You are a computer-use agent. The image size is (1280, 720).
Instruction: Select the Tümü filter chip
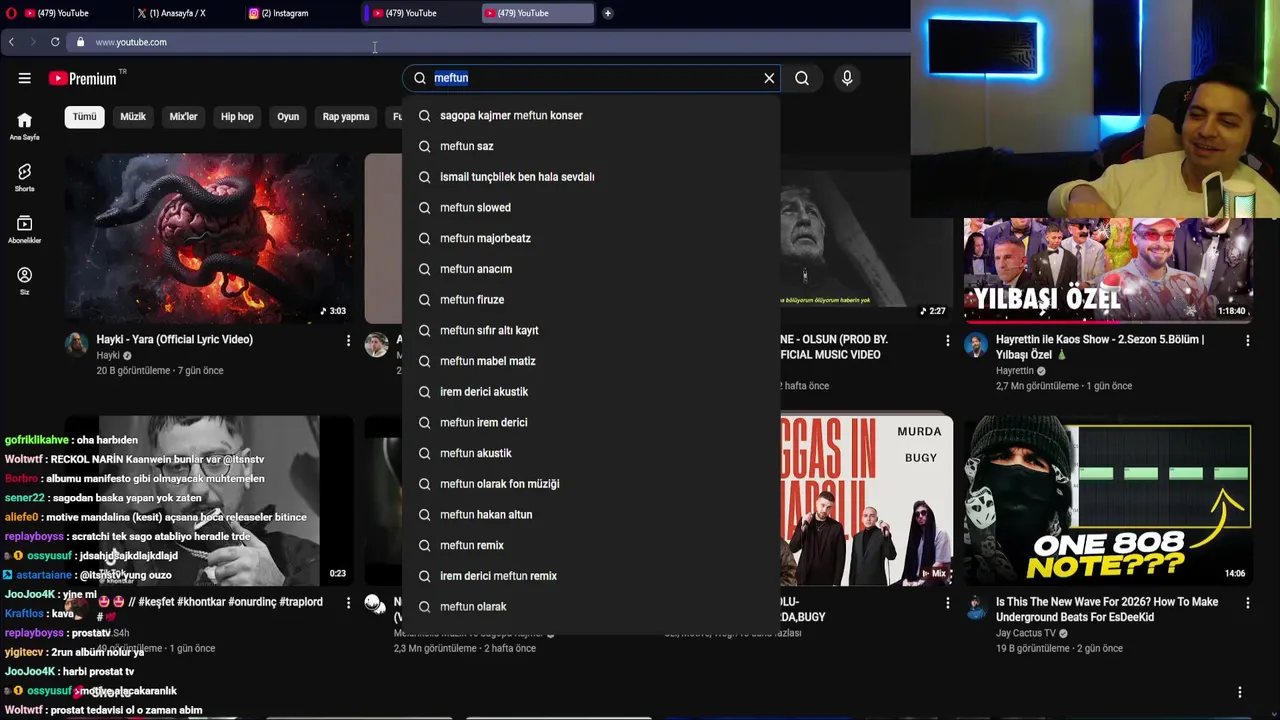tap(84, 117)
